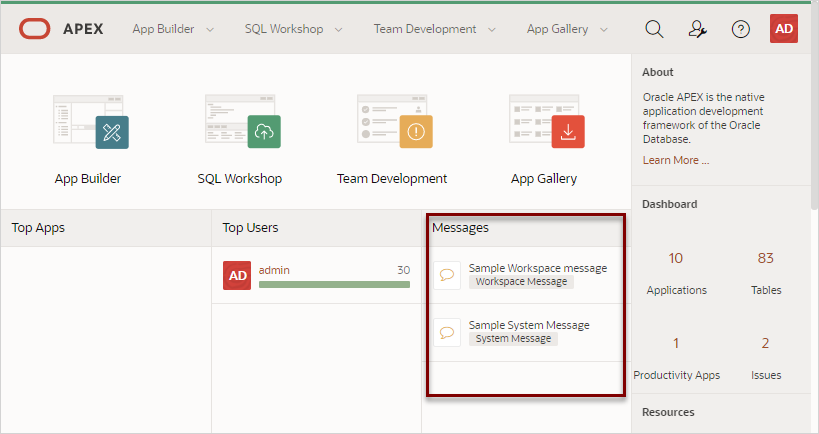Open the search magnifier icon
The width and height of the screenshot is (819, 434).
pos(654,29)
